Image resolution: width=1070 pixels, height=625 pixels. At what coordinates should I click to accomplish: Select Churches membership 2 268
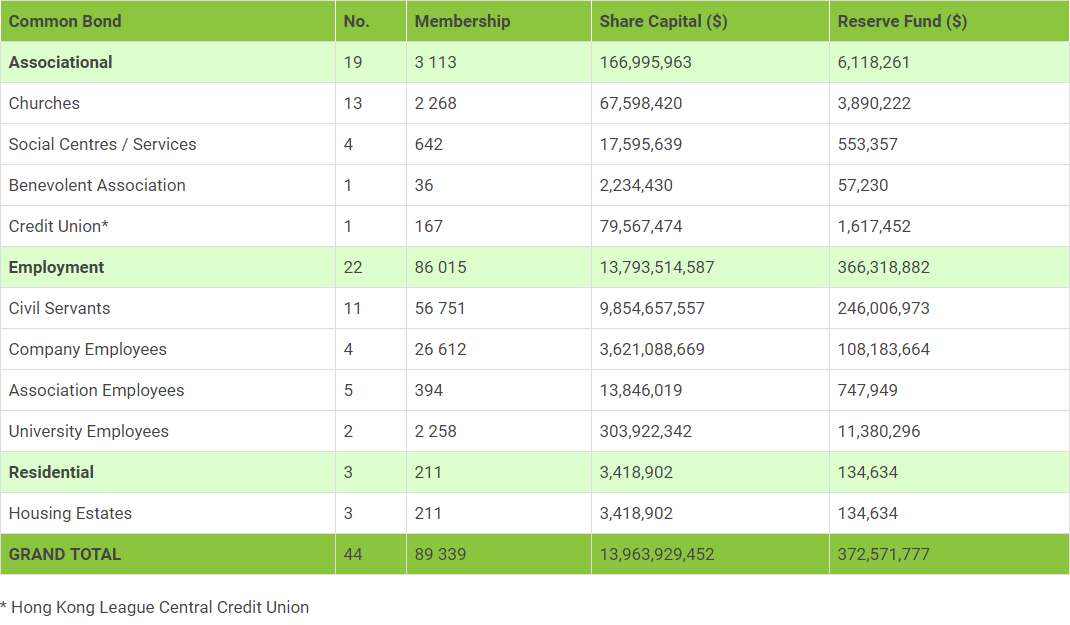coord(435,103)
